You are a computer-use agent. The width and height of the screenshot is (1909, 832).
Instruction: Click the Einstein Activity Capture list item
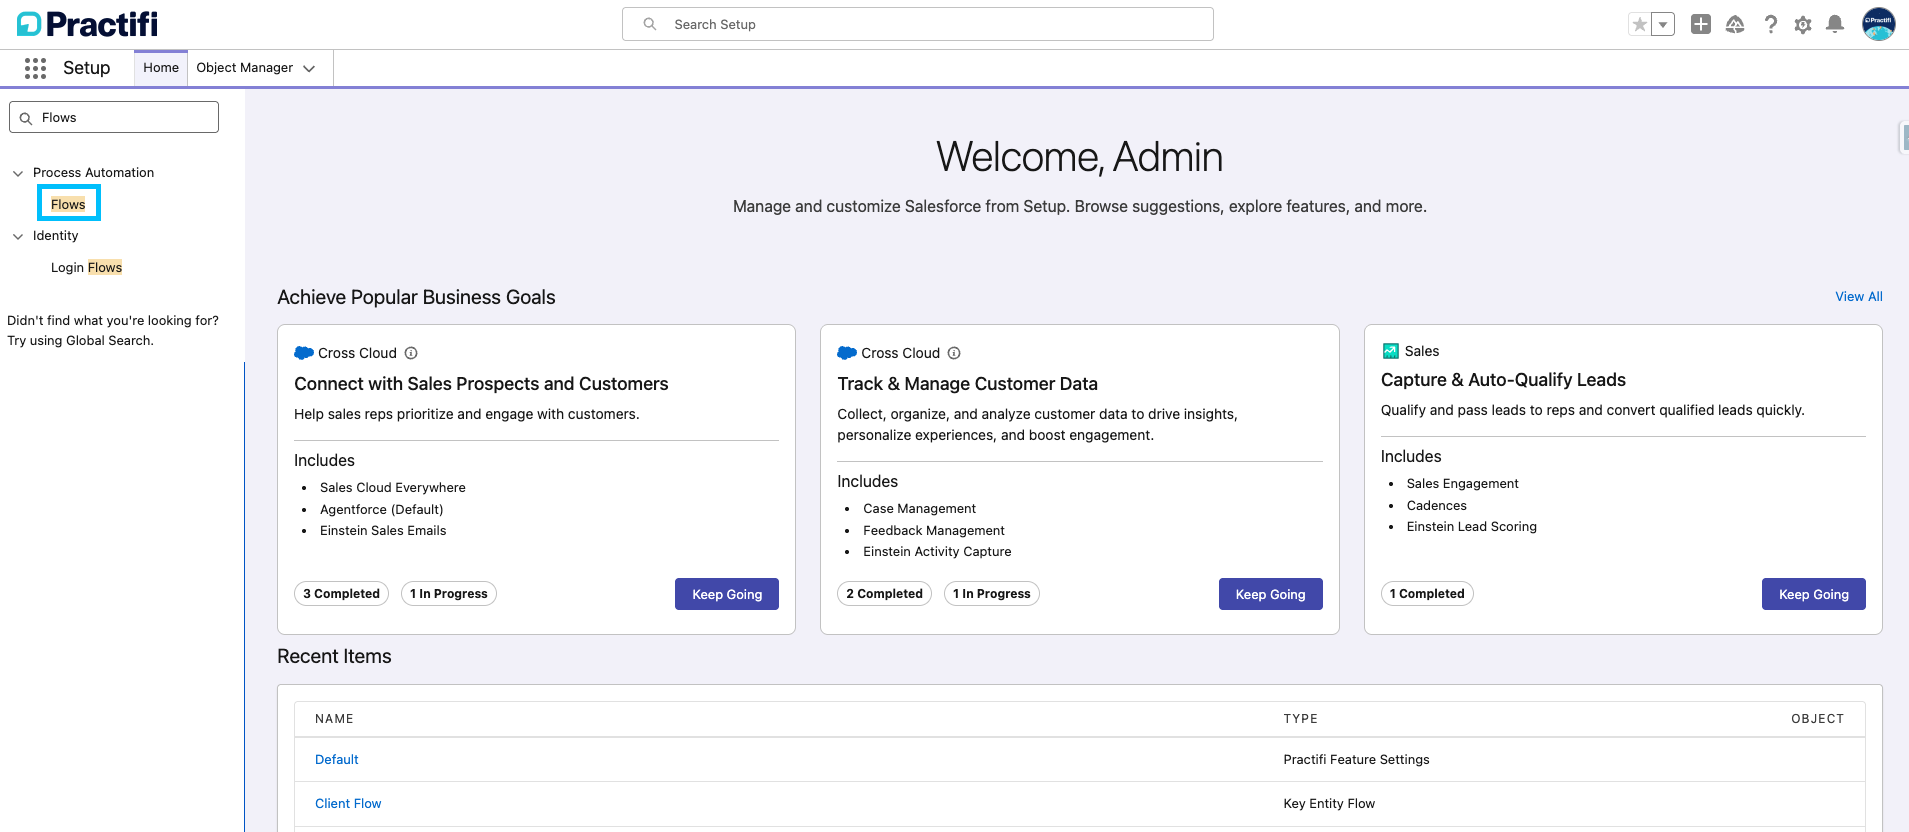click(937, 552)
